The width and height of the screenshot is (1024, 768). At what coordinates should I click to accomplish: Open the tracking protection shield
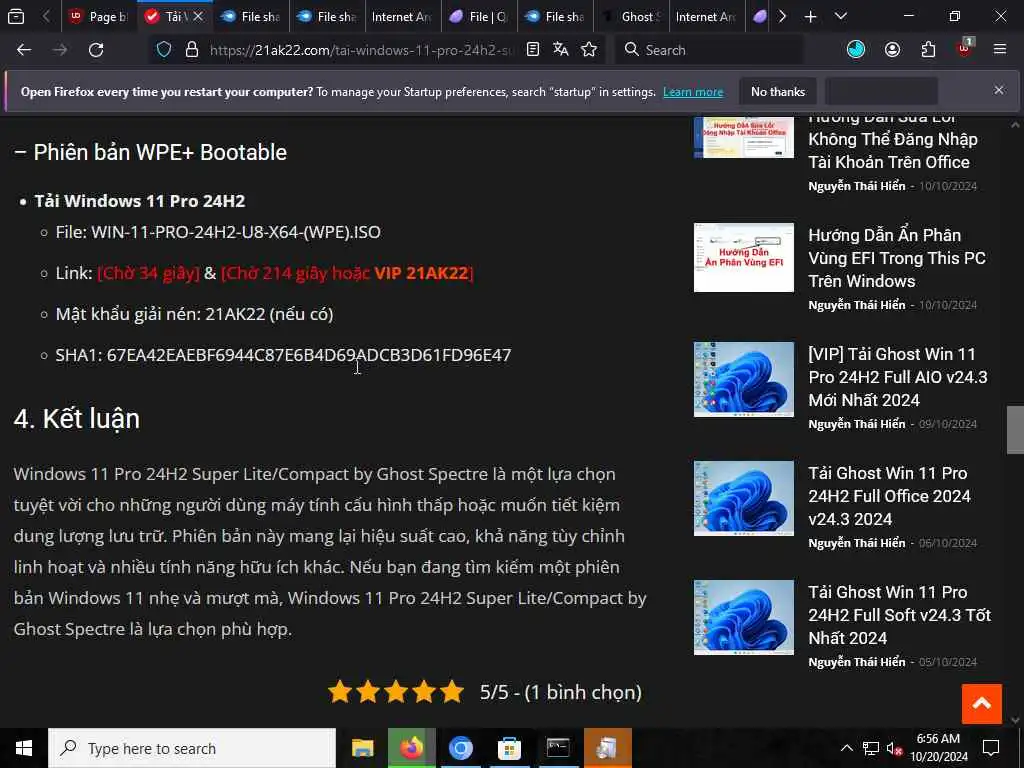(164, 50)
